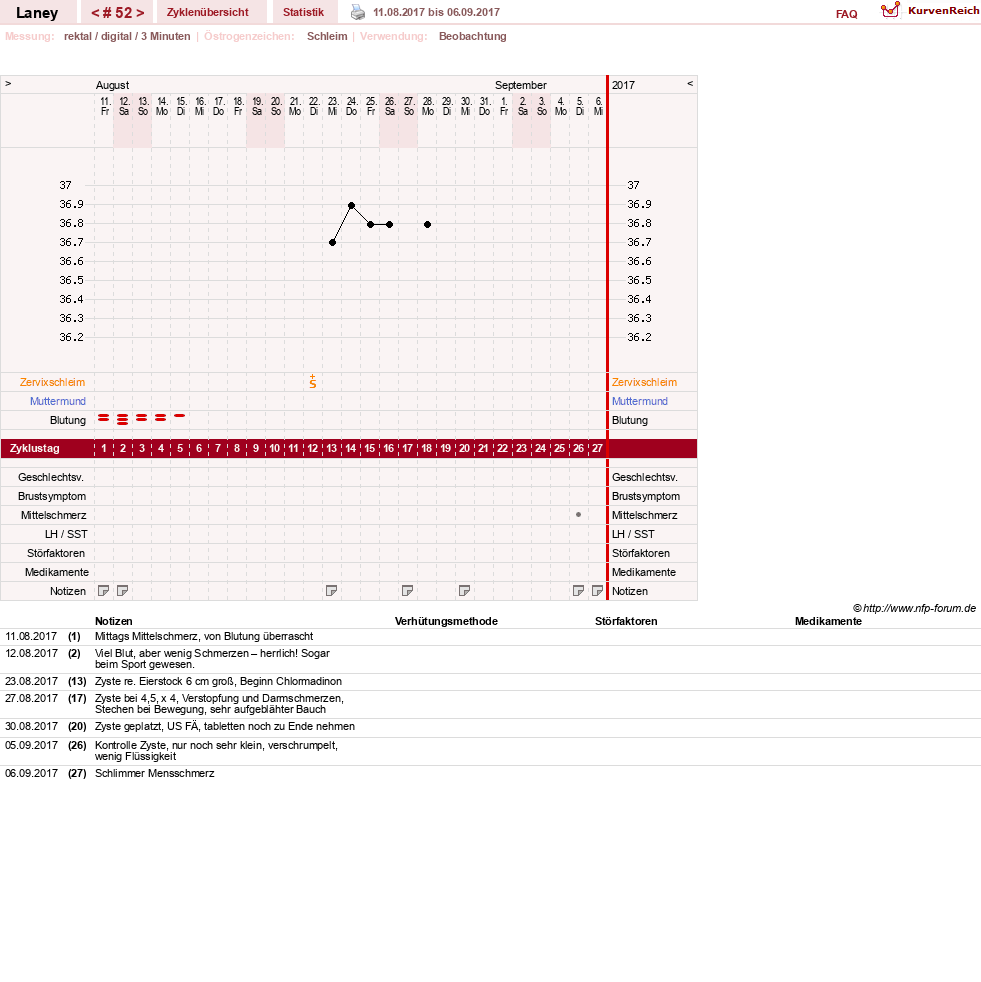Click the orange S+ cervical mucus symbol

pyautogui.click(x=313, y=381)
